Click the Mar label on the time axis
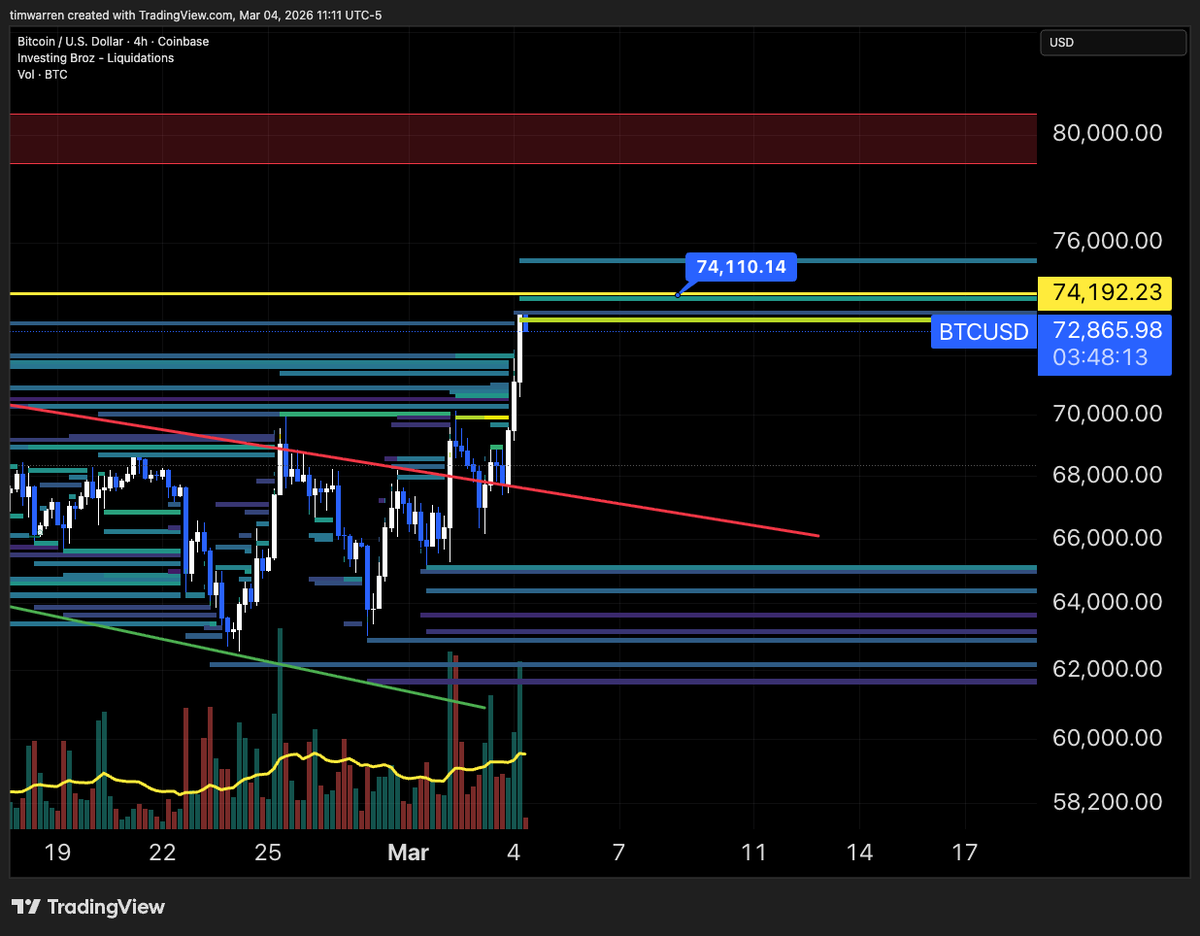This screenshot has height=936, width=1200. 408,853
